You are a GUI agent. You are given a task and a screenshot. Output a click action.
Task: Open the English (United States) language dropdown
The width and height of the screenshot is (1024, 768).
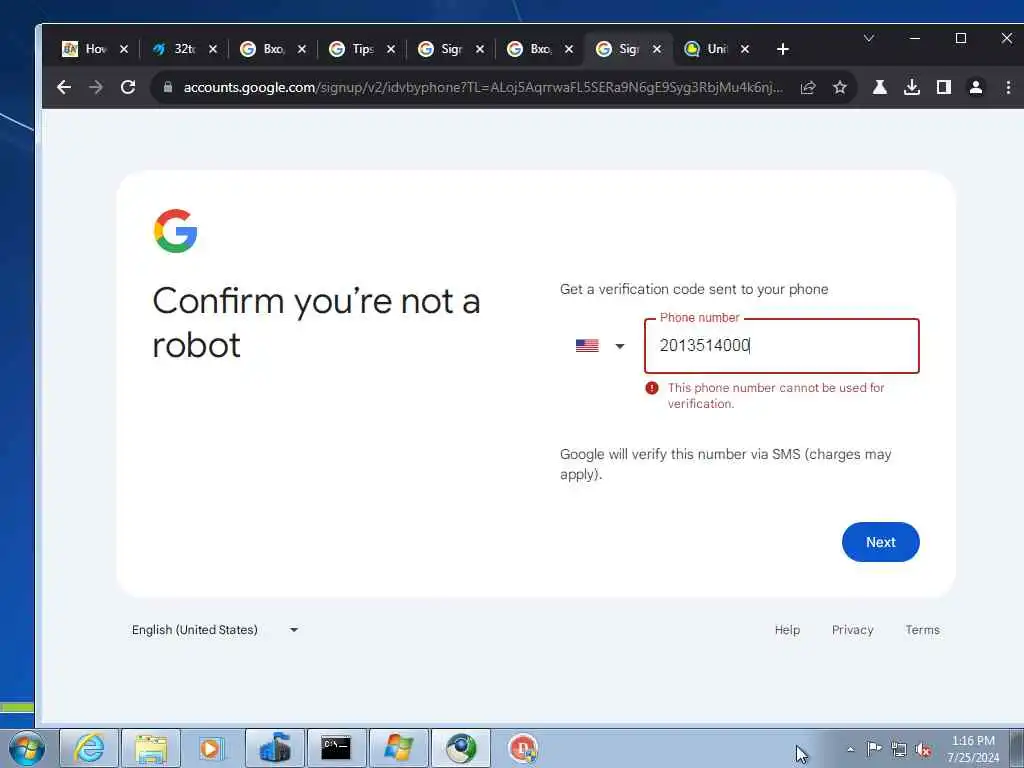216,630
